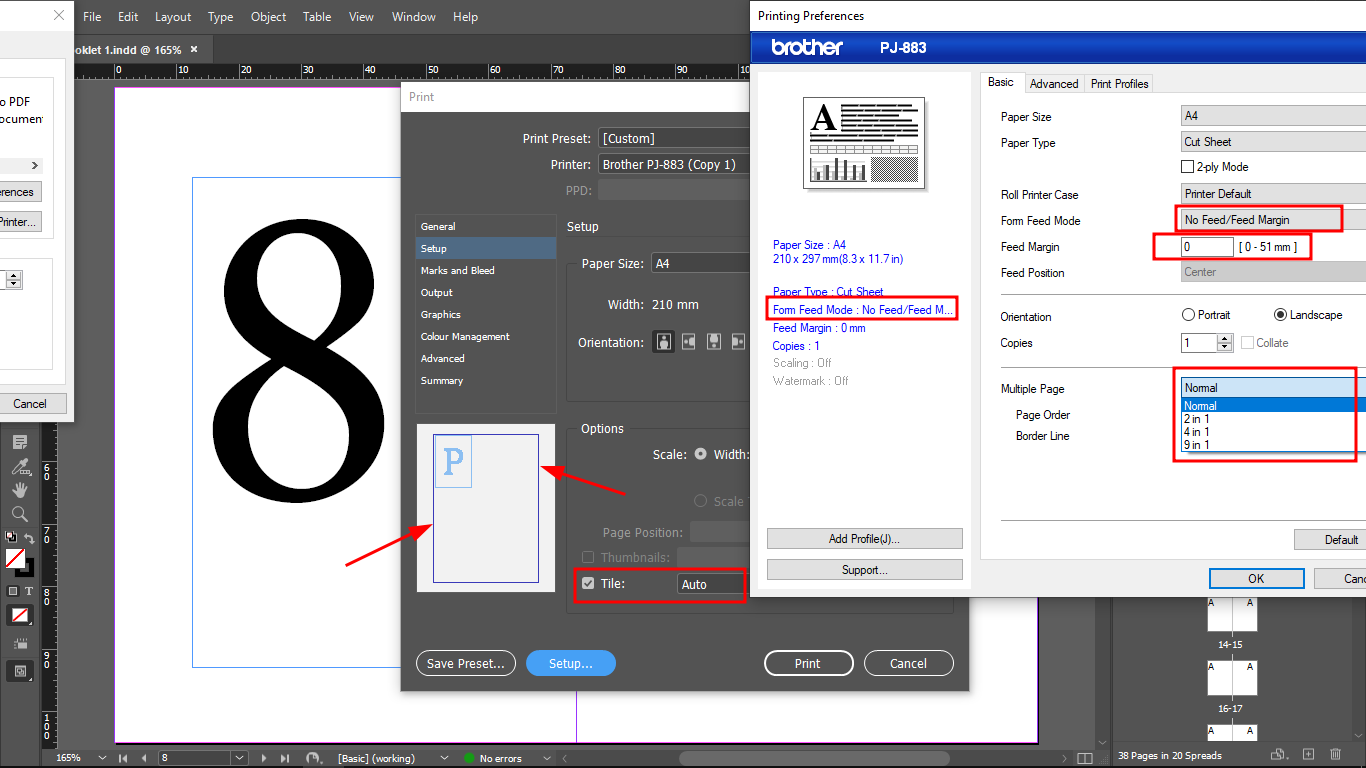This screenshot has height=768, width=1366.
Task: Select Marks and Bleed in the Print dialog
Action: 457,270
